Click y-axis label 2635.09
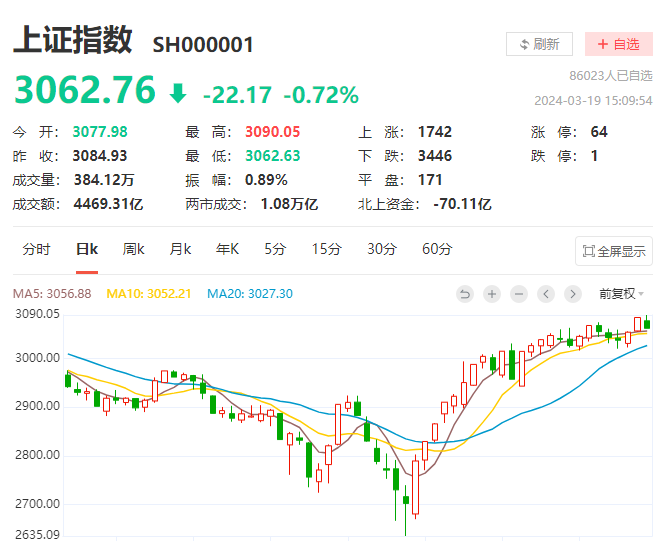670x552 pixels. pos(38,535)
